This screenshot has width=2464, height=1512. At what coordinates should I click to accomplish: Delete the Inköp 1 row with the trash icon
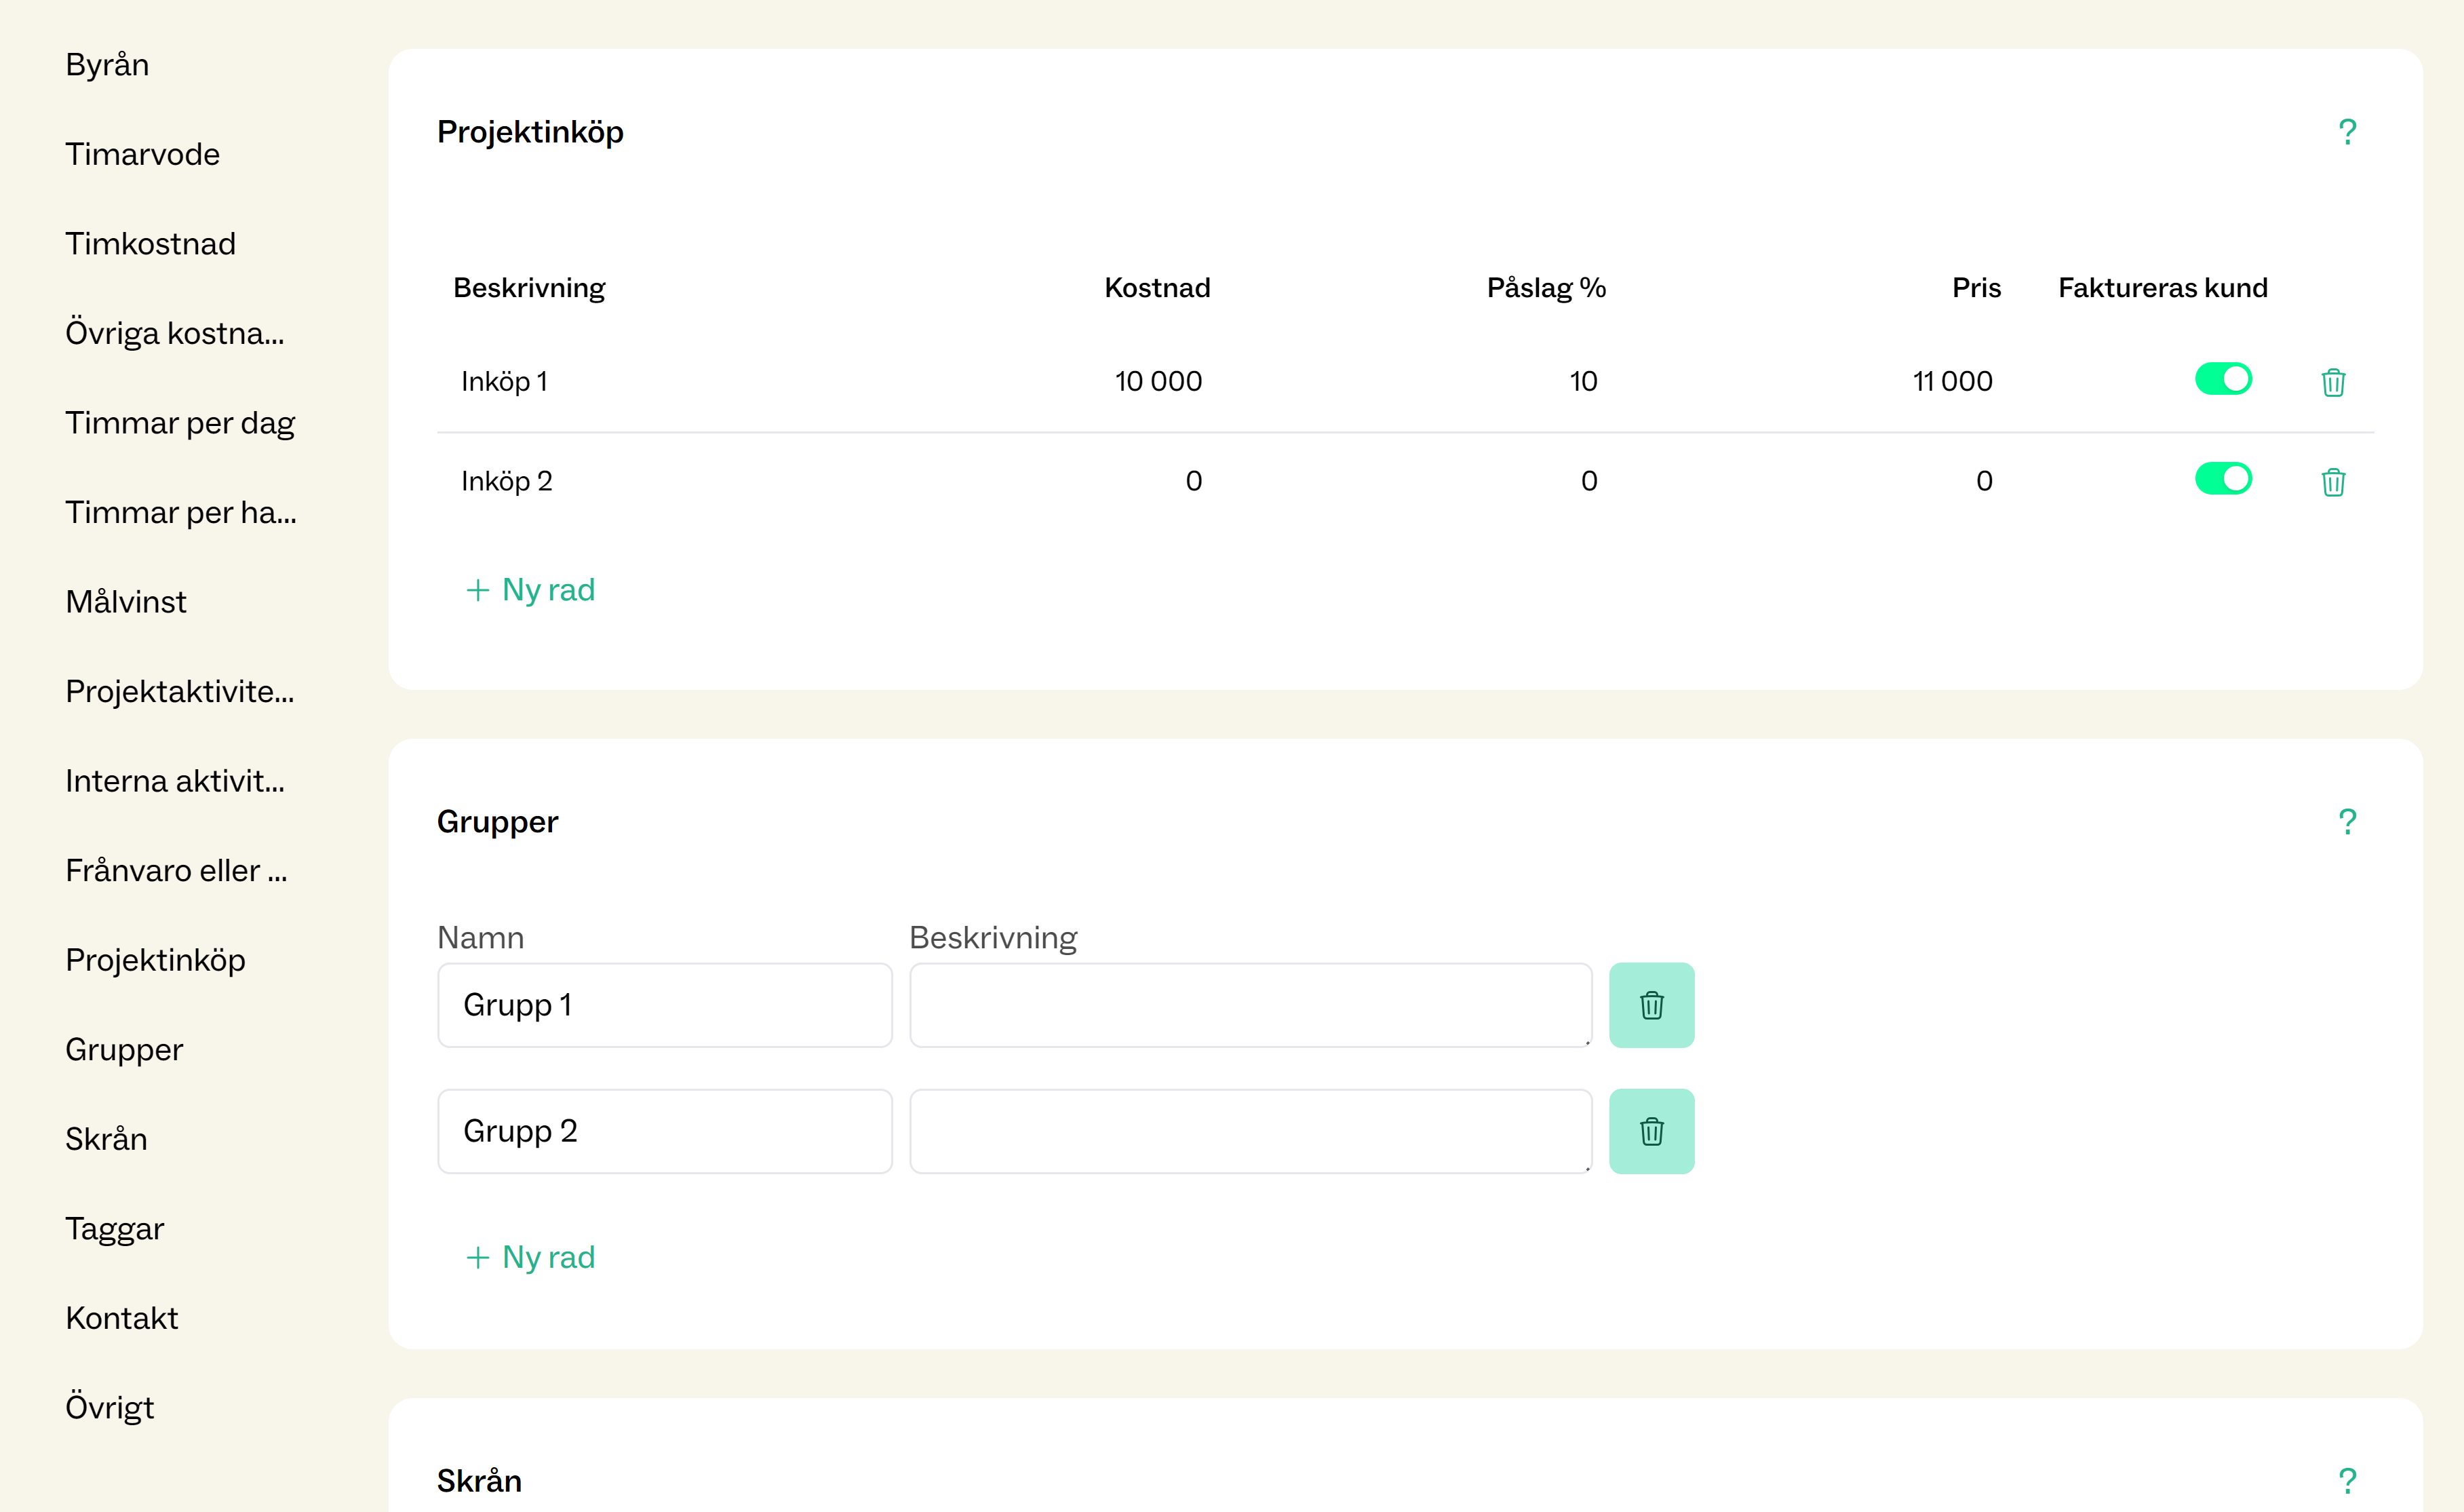pos(2332,382)
